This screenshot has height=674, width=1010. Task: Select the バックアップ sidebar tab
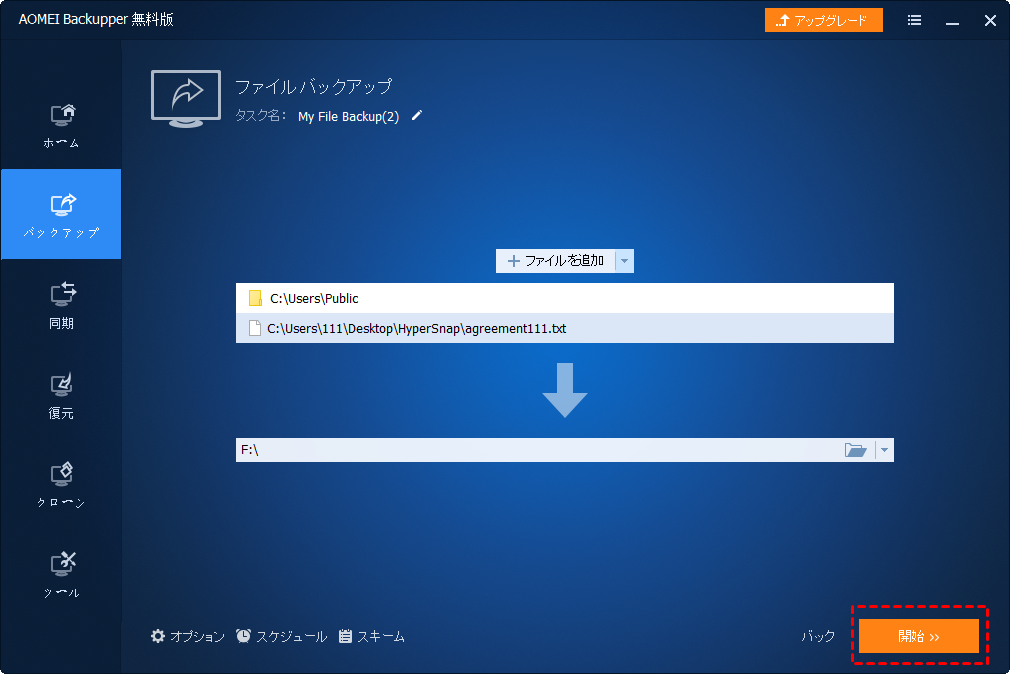(61, 214)
